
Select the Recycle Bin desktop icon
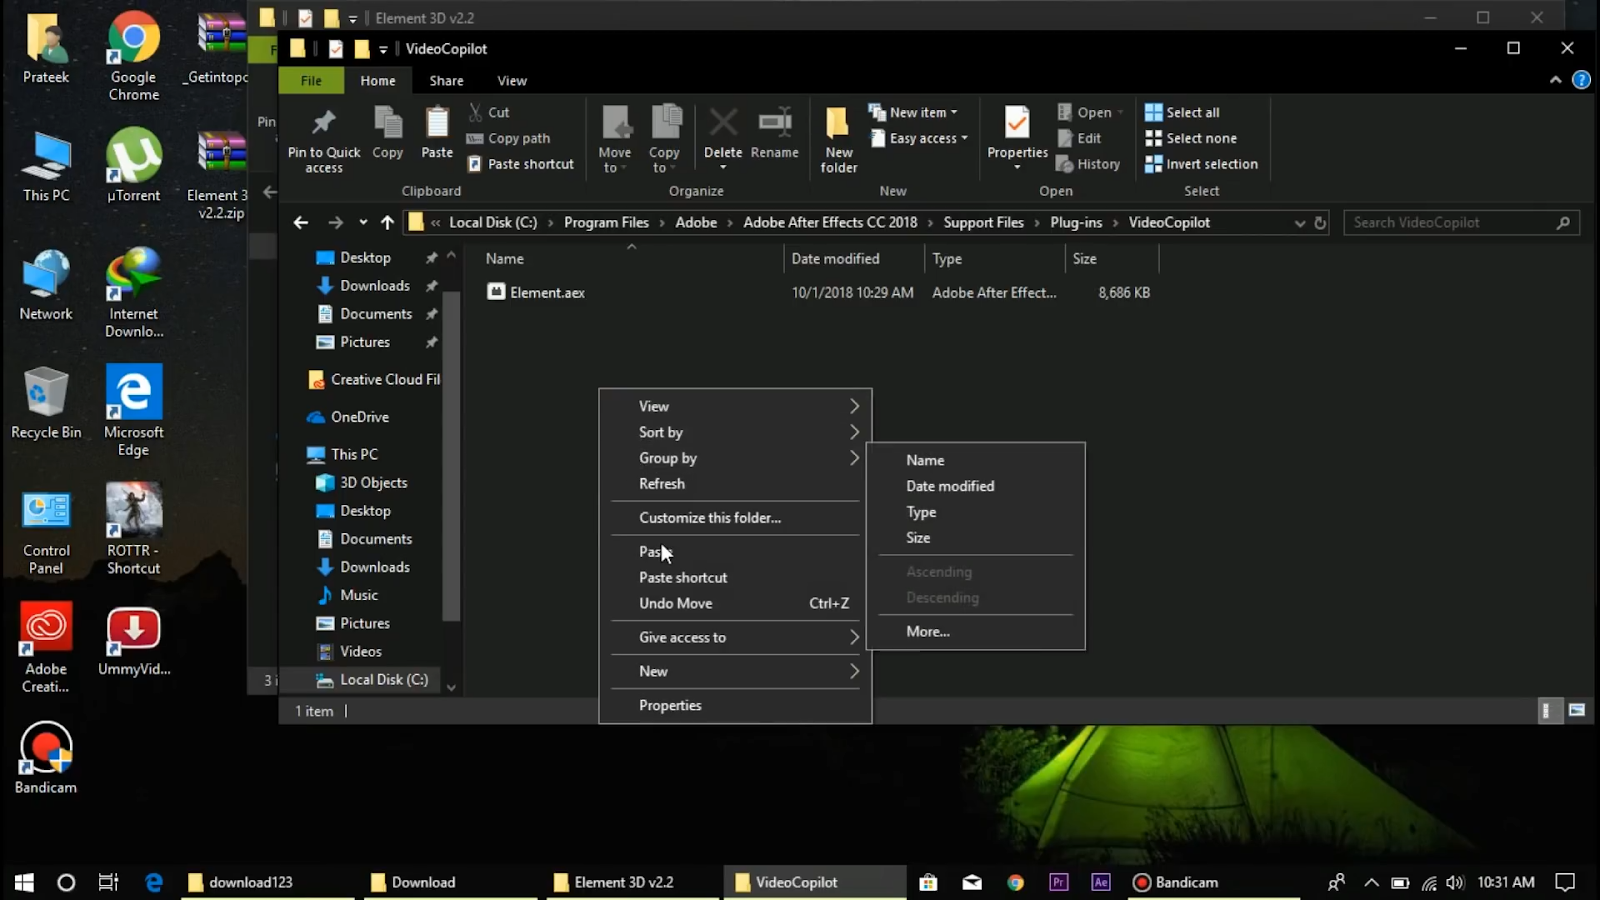(x=46, y=402)
